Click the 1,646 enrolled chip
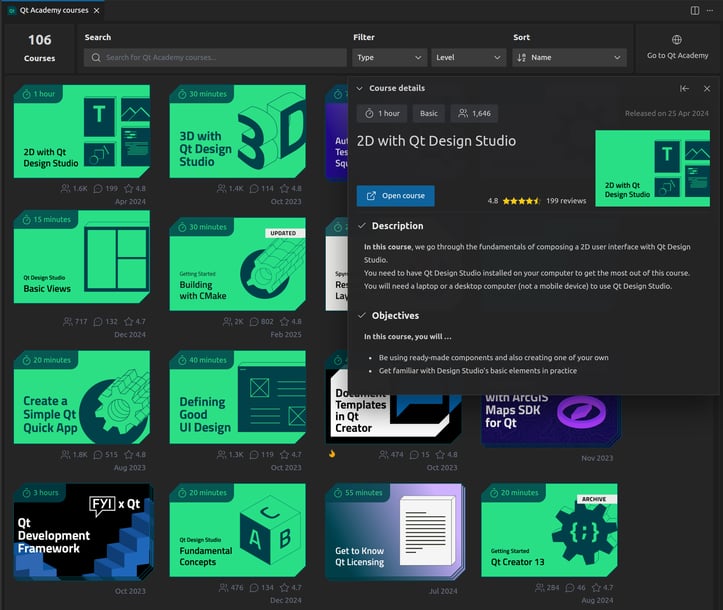 [474, 113]
